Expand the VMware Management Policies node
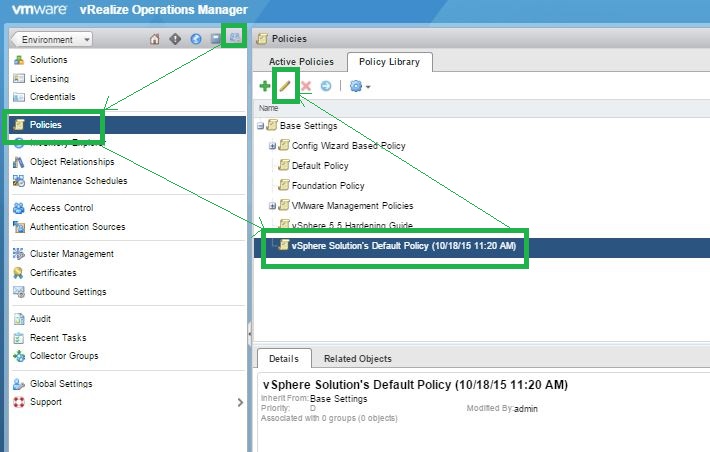This screenshot has width=710, height=452. click(272, 206)
